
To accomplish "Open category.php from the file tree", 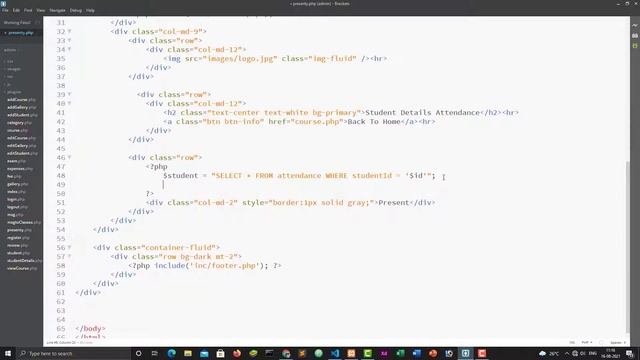I will (x=19, y=123).
